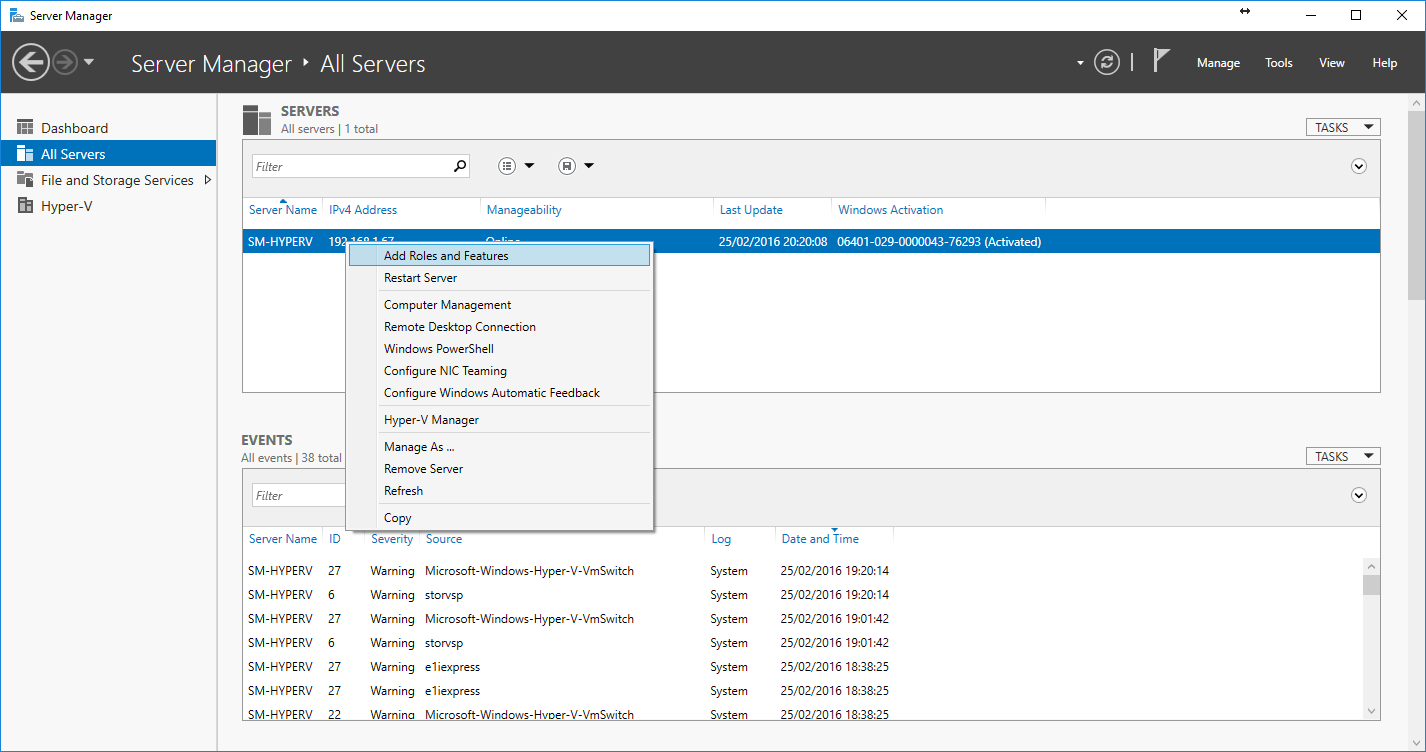Sort events by Severity column
This screenshot has width=1426, height=752.
[392, 539]
